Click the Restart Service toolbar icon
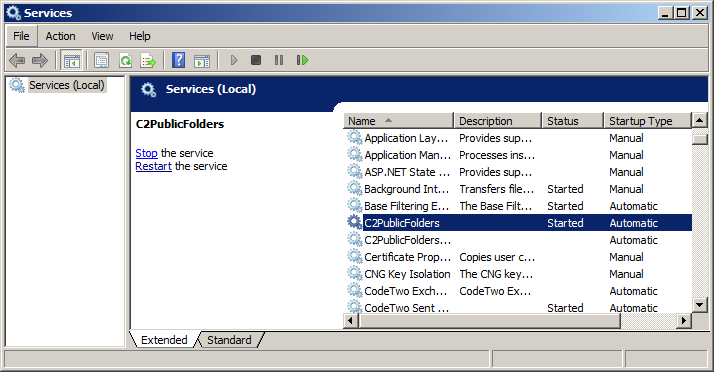 tap(302, 60)
